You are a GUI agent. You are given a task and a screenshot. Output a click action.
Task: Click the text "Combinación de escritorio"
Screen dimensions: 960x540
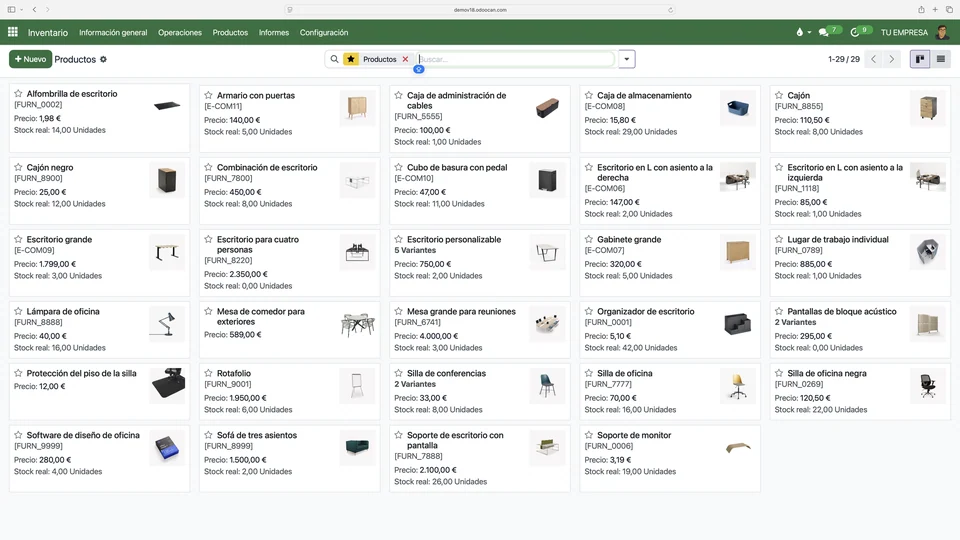267,167
